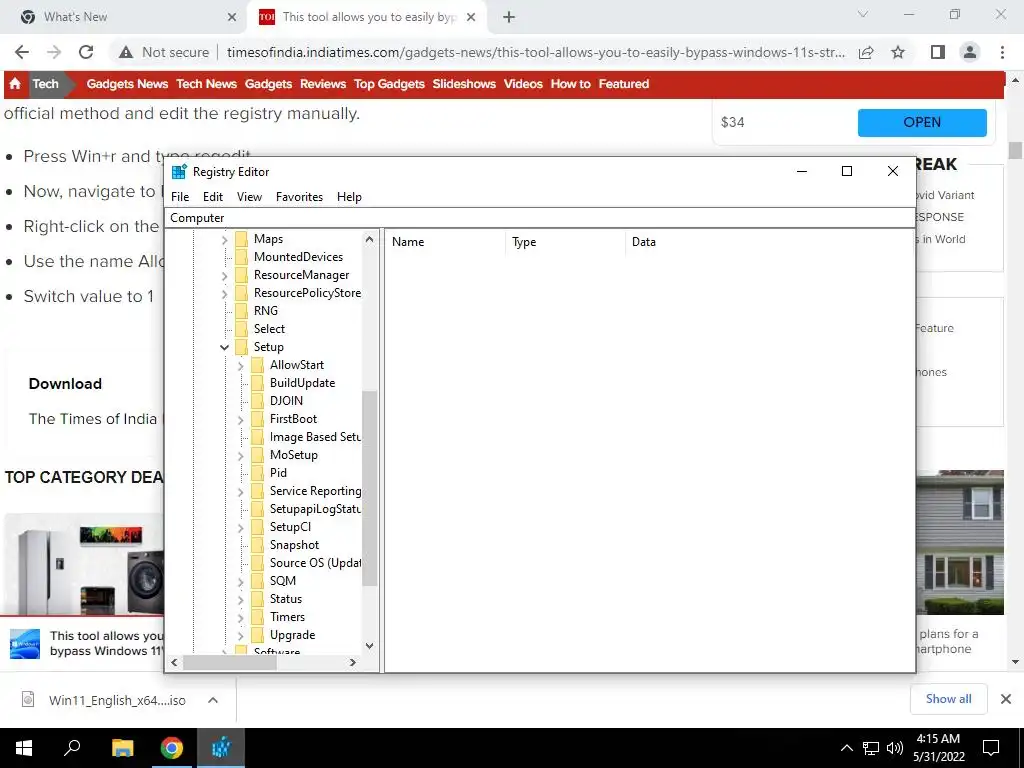The width and height of the screenshot is (1024, 768).
Task: Open the Slideshows section link
Action: click(464, 84)
